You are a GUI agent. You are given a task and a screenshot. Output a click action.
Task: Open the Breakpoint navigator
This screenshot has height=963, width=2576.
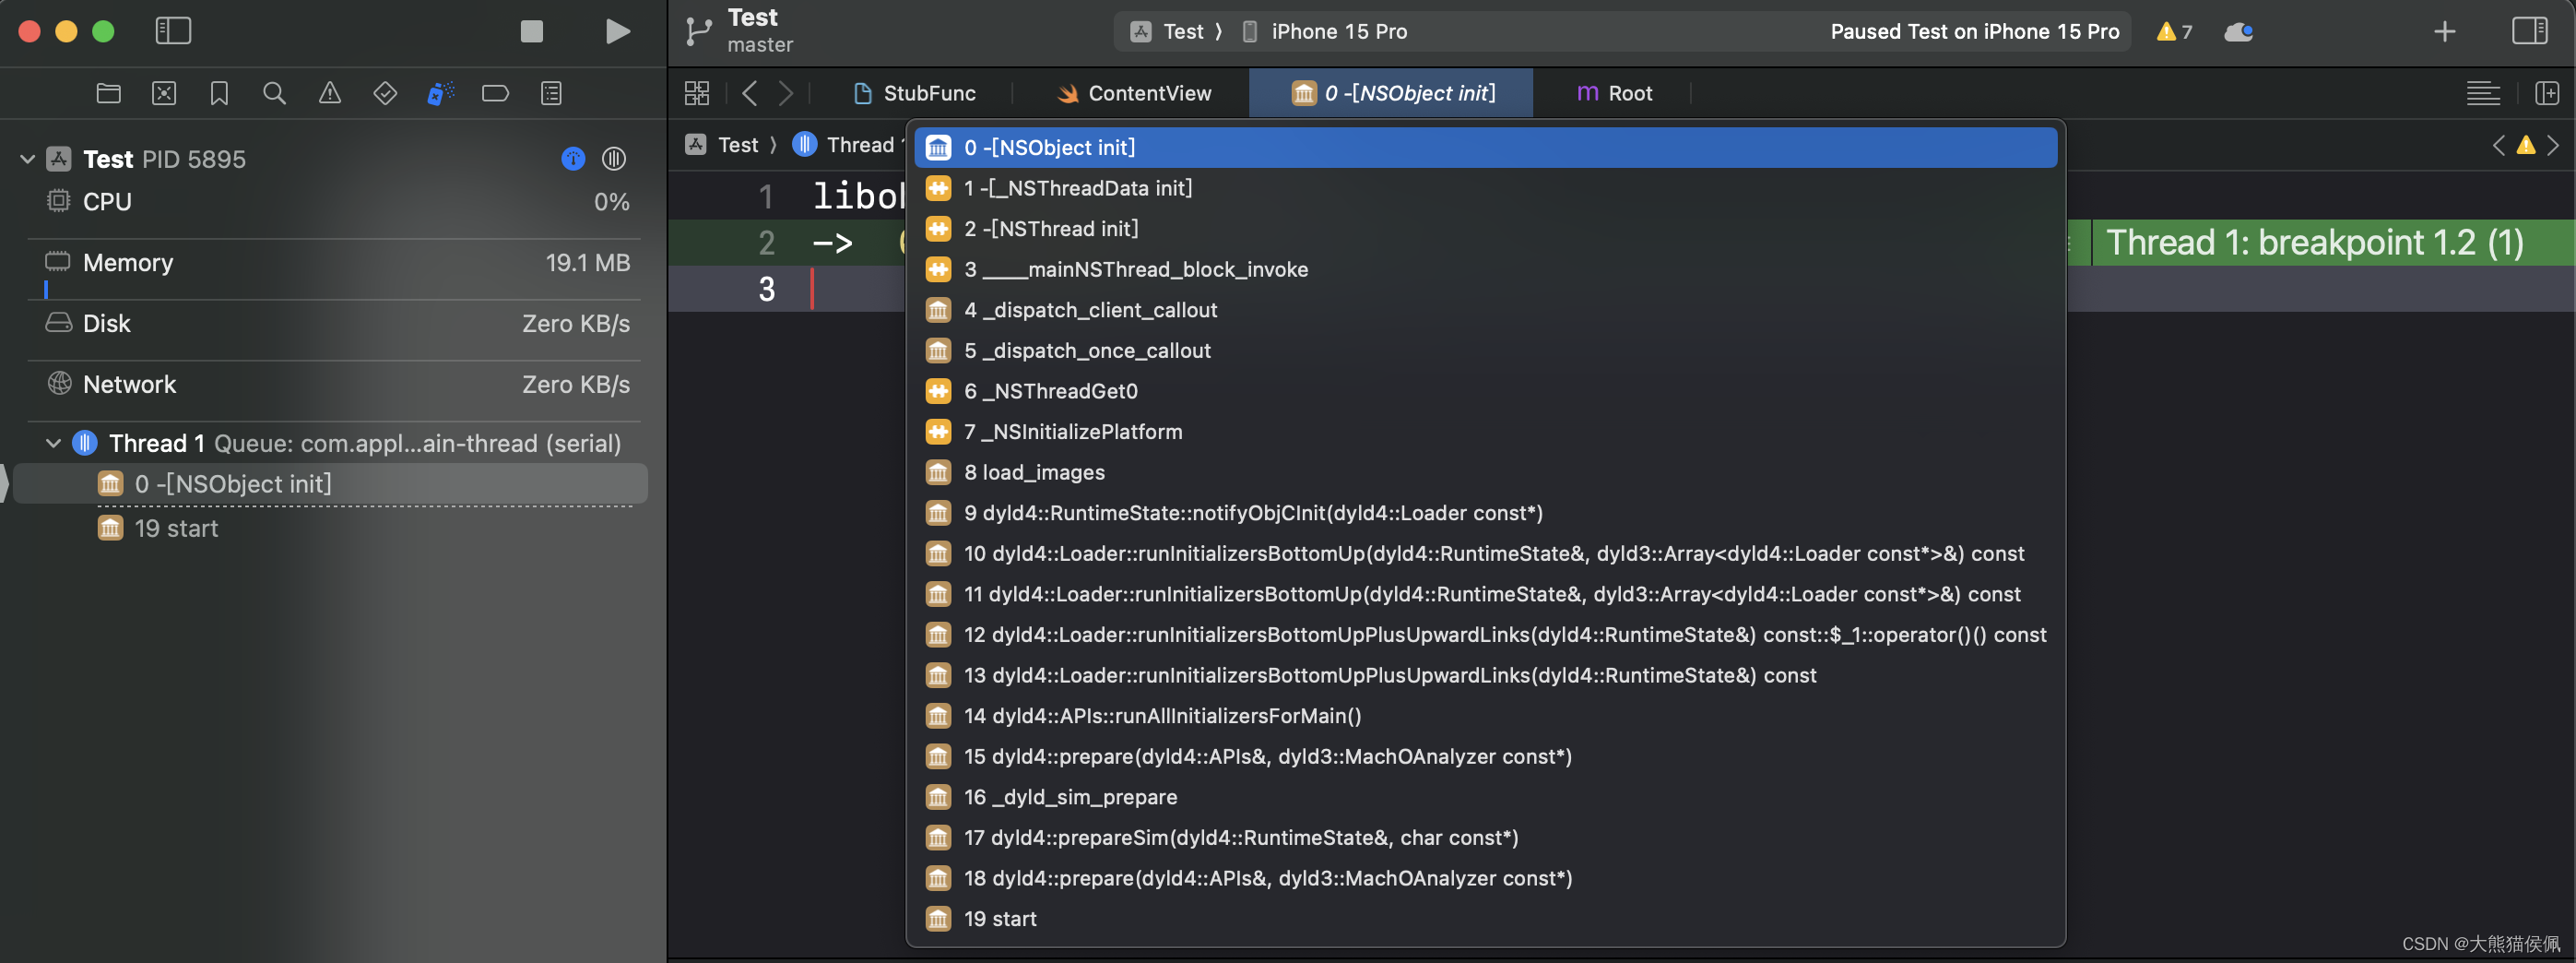[x=495, y=93]
